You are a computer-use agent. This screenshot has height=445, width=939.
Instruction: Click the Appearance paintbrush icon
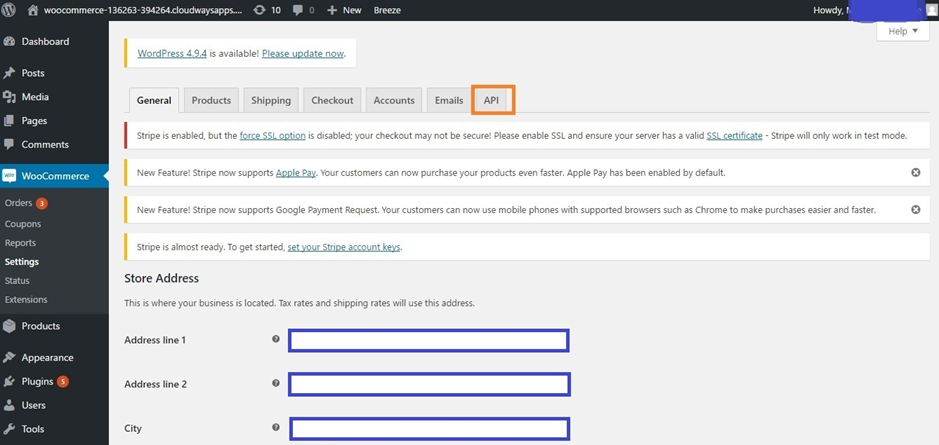click(9, 358)
